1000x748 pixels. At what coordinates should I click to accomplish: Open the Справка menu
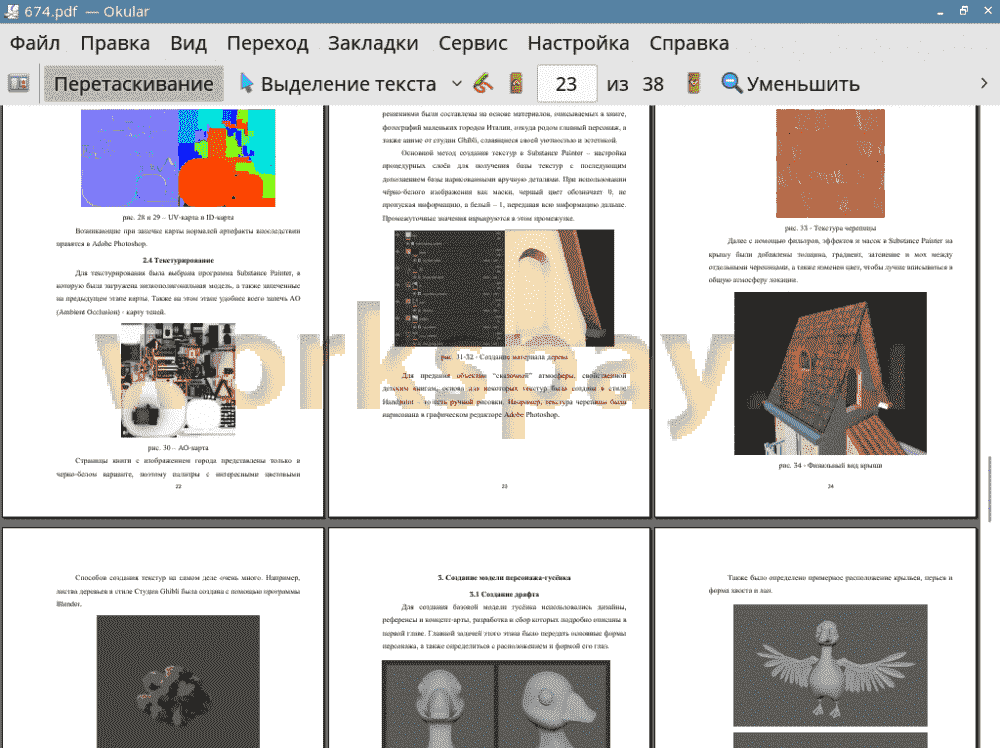click(689, 43)
